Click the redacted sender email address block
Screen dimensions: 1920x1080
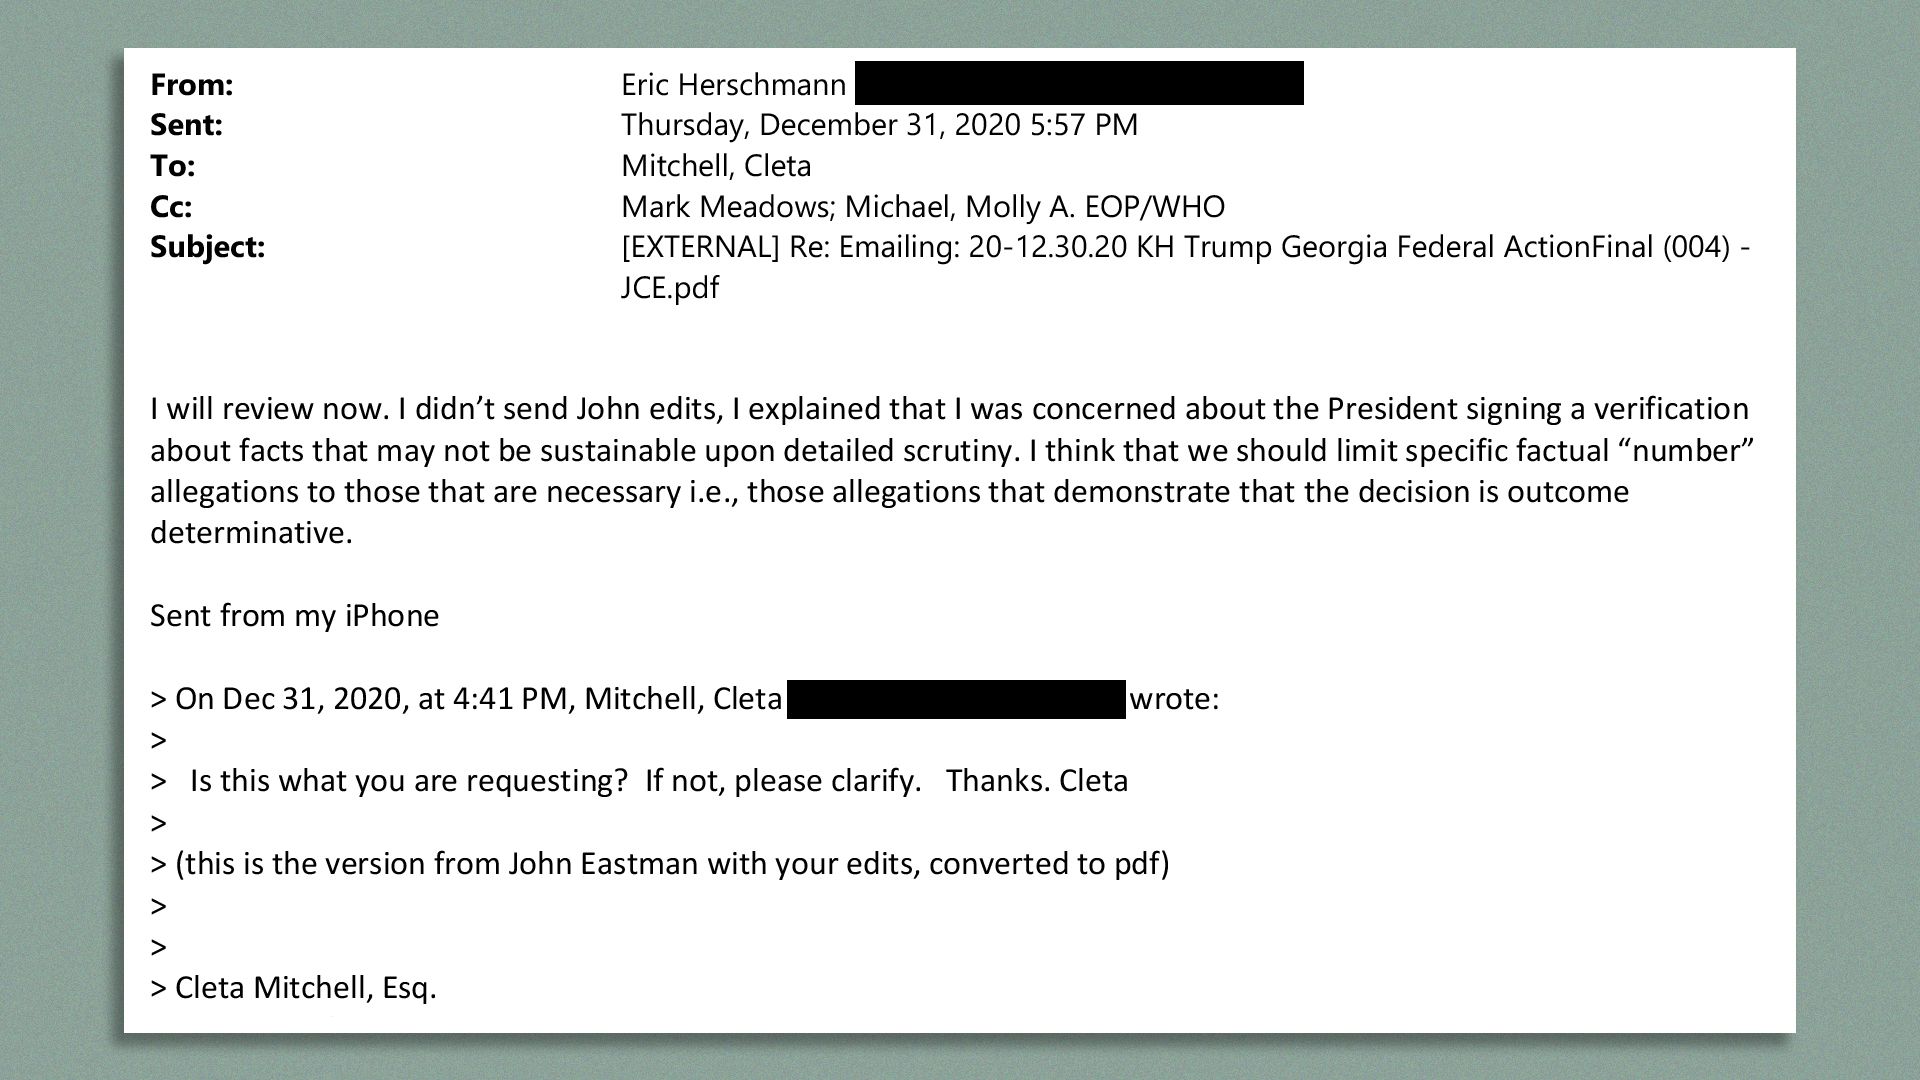1055,83
